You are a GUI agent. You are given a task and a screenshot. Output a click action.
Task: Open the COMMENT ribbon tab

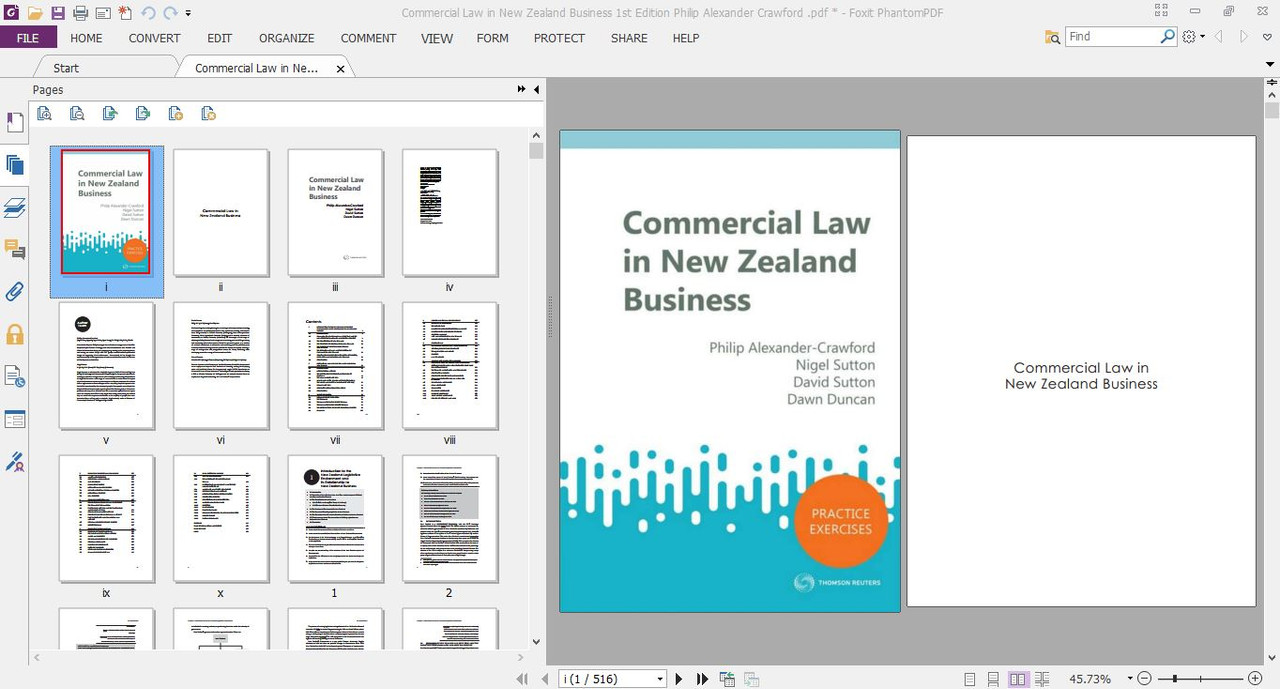pos(368,38)
